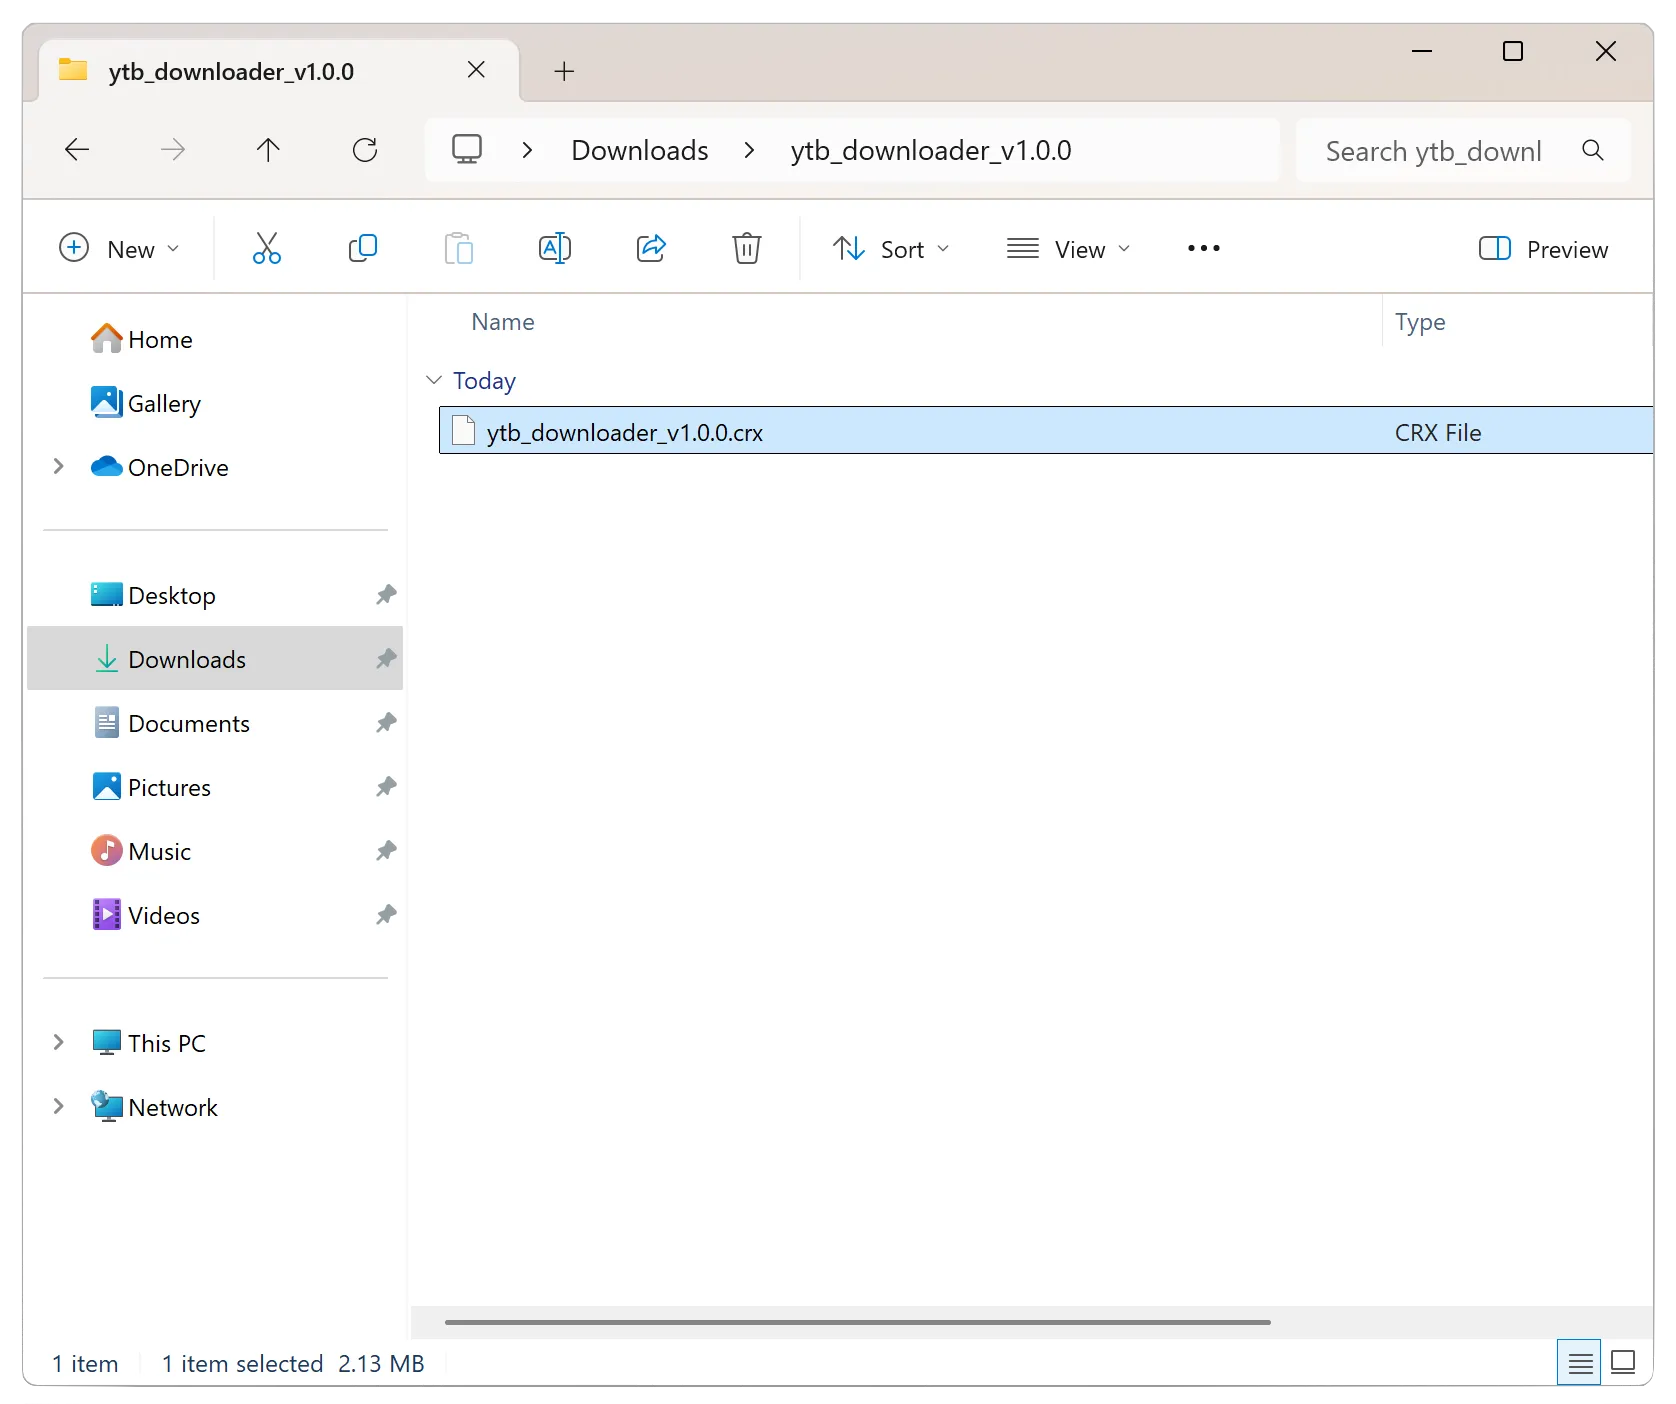Go forward with the right arrow
1676x1404 pixels.
(x=173, y=150)
